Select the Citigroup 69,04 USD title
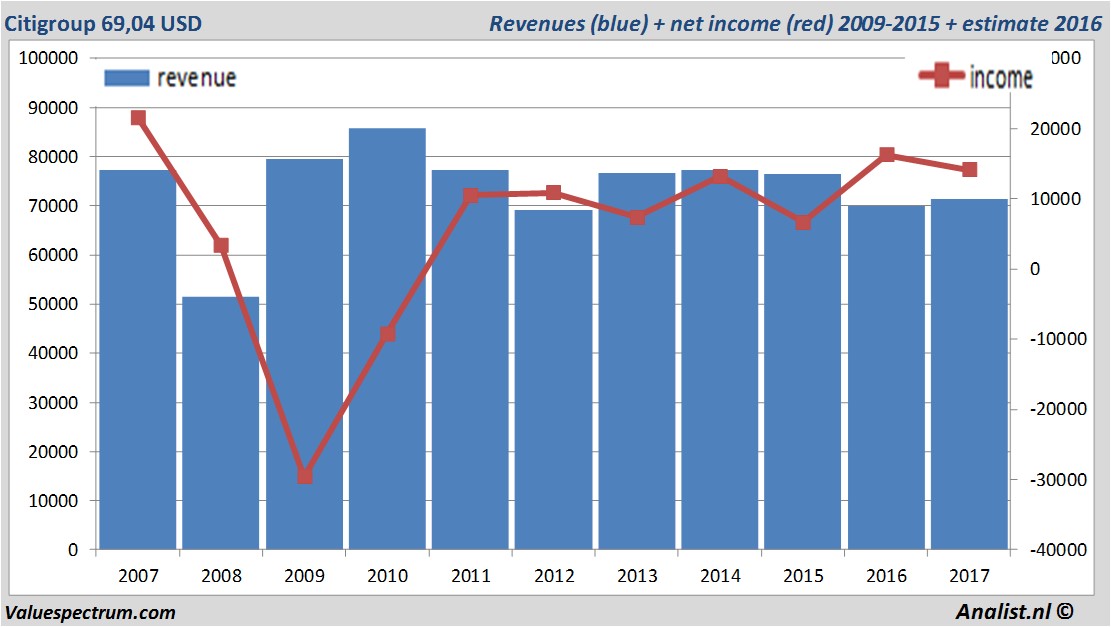The width and height of the screenshot is (1111, 627). 103,23
